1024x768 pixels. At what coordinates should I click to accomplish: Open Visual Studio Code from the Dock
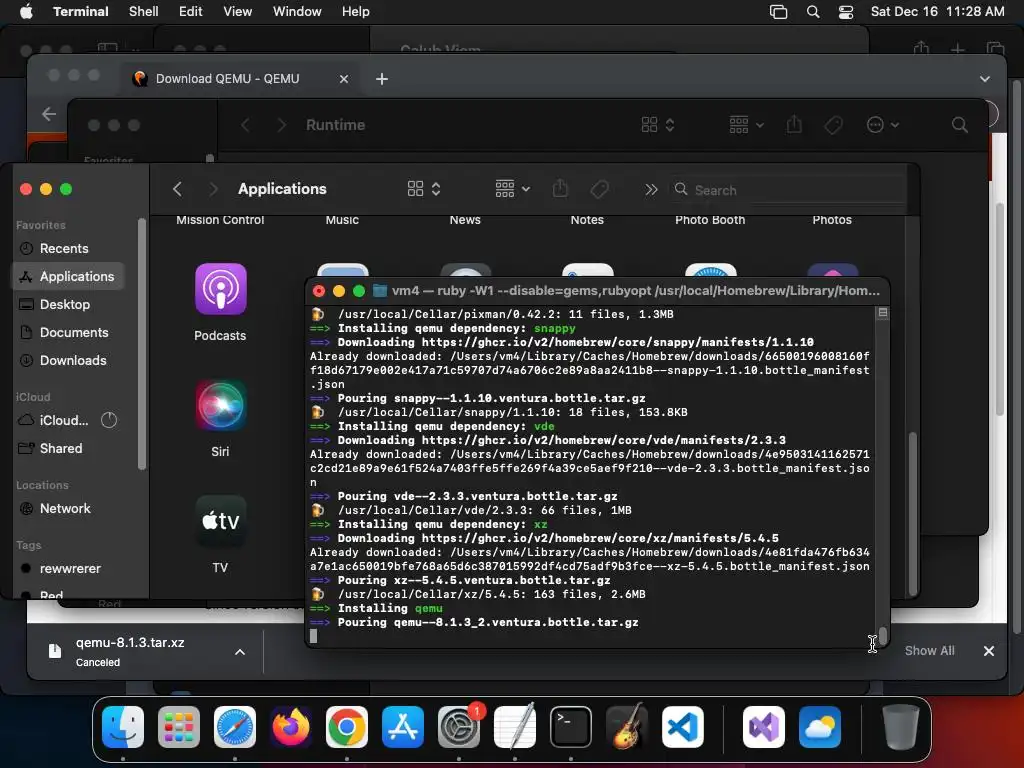pyautogui.click(x=682, y=727)
